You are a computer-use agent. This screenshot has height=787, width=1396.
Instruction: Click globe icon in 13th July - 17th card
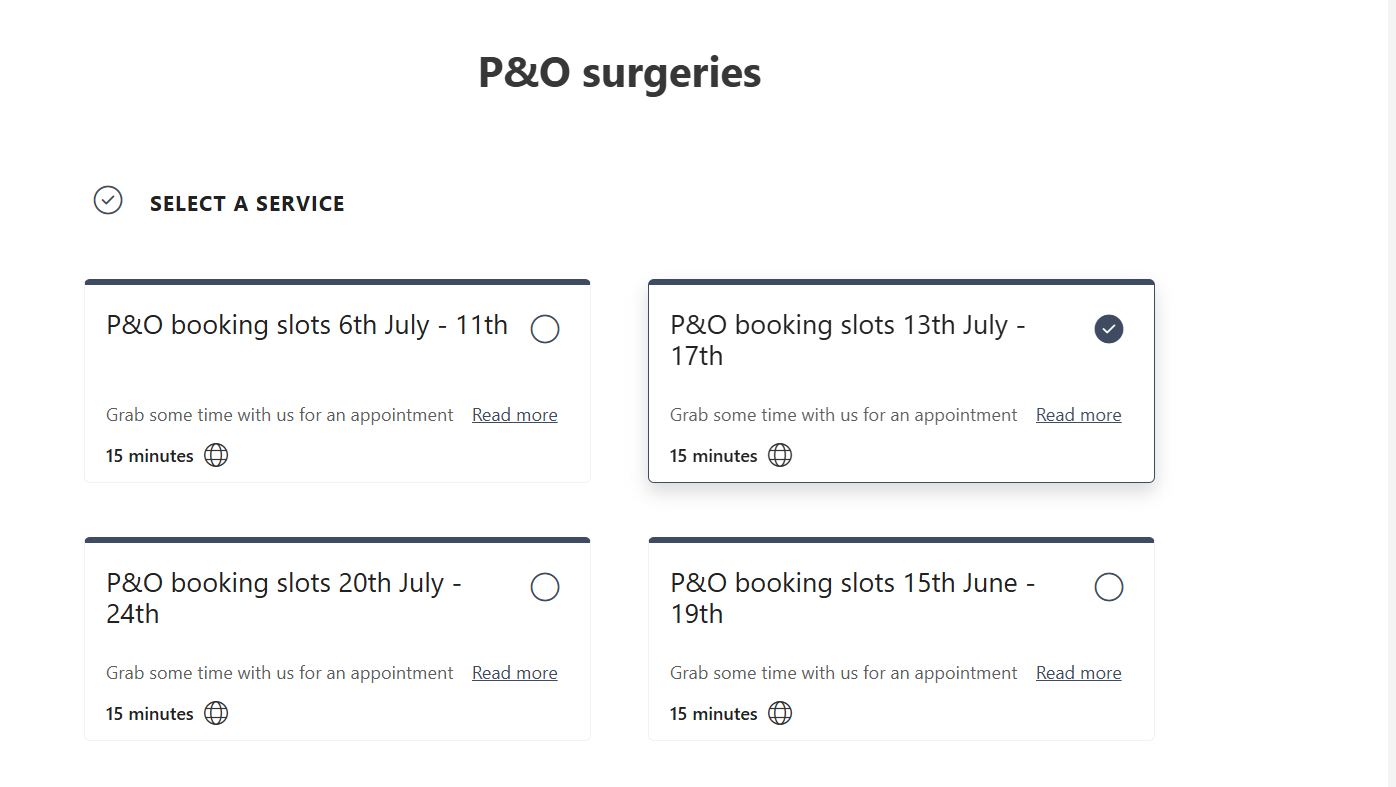(x=780, y=455)
